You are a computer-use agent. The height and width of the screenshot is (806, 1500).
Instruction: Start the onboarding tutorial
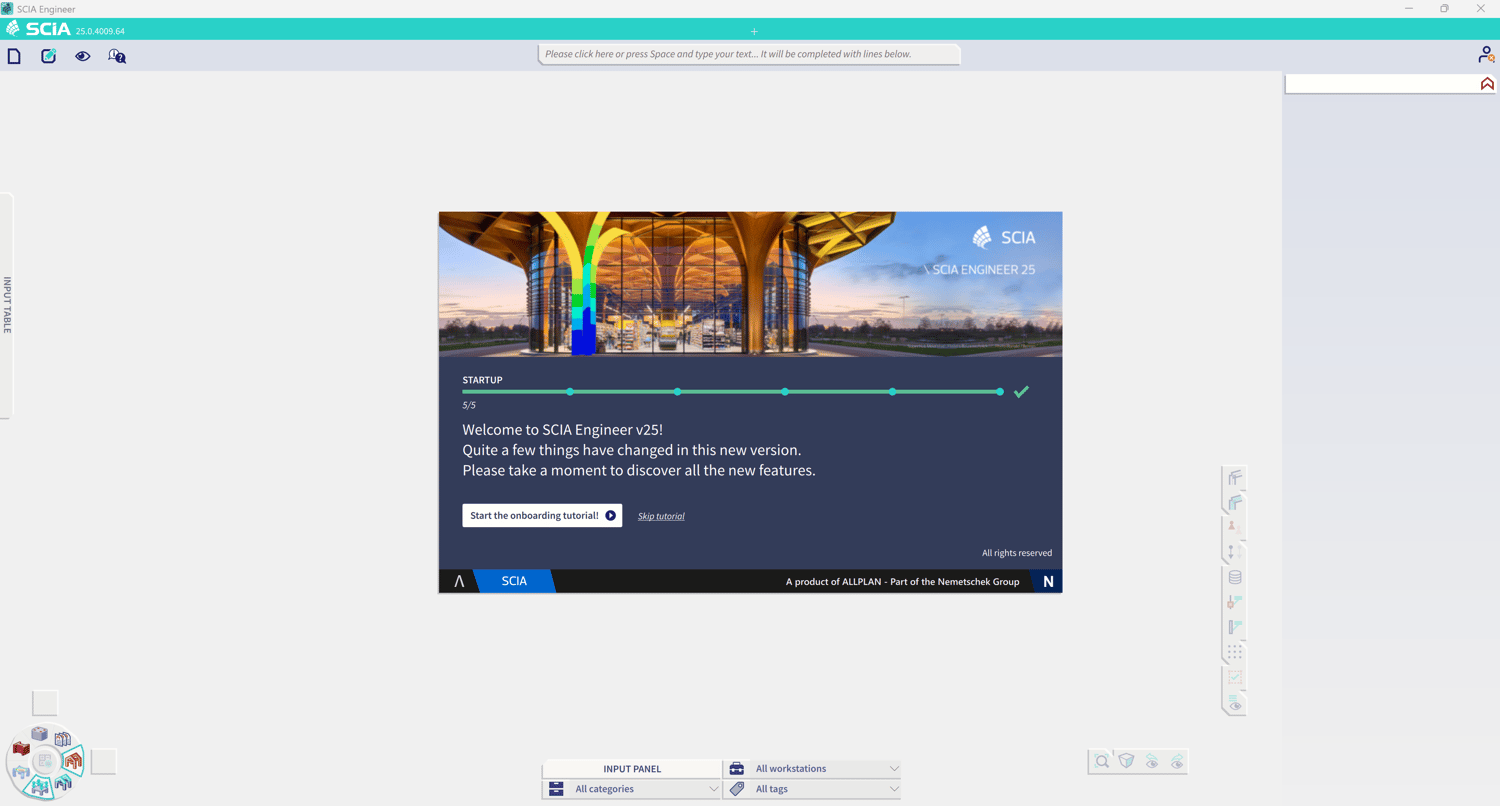point(542,515)
